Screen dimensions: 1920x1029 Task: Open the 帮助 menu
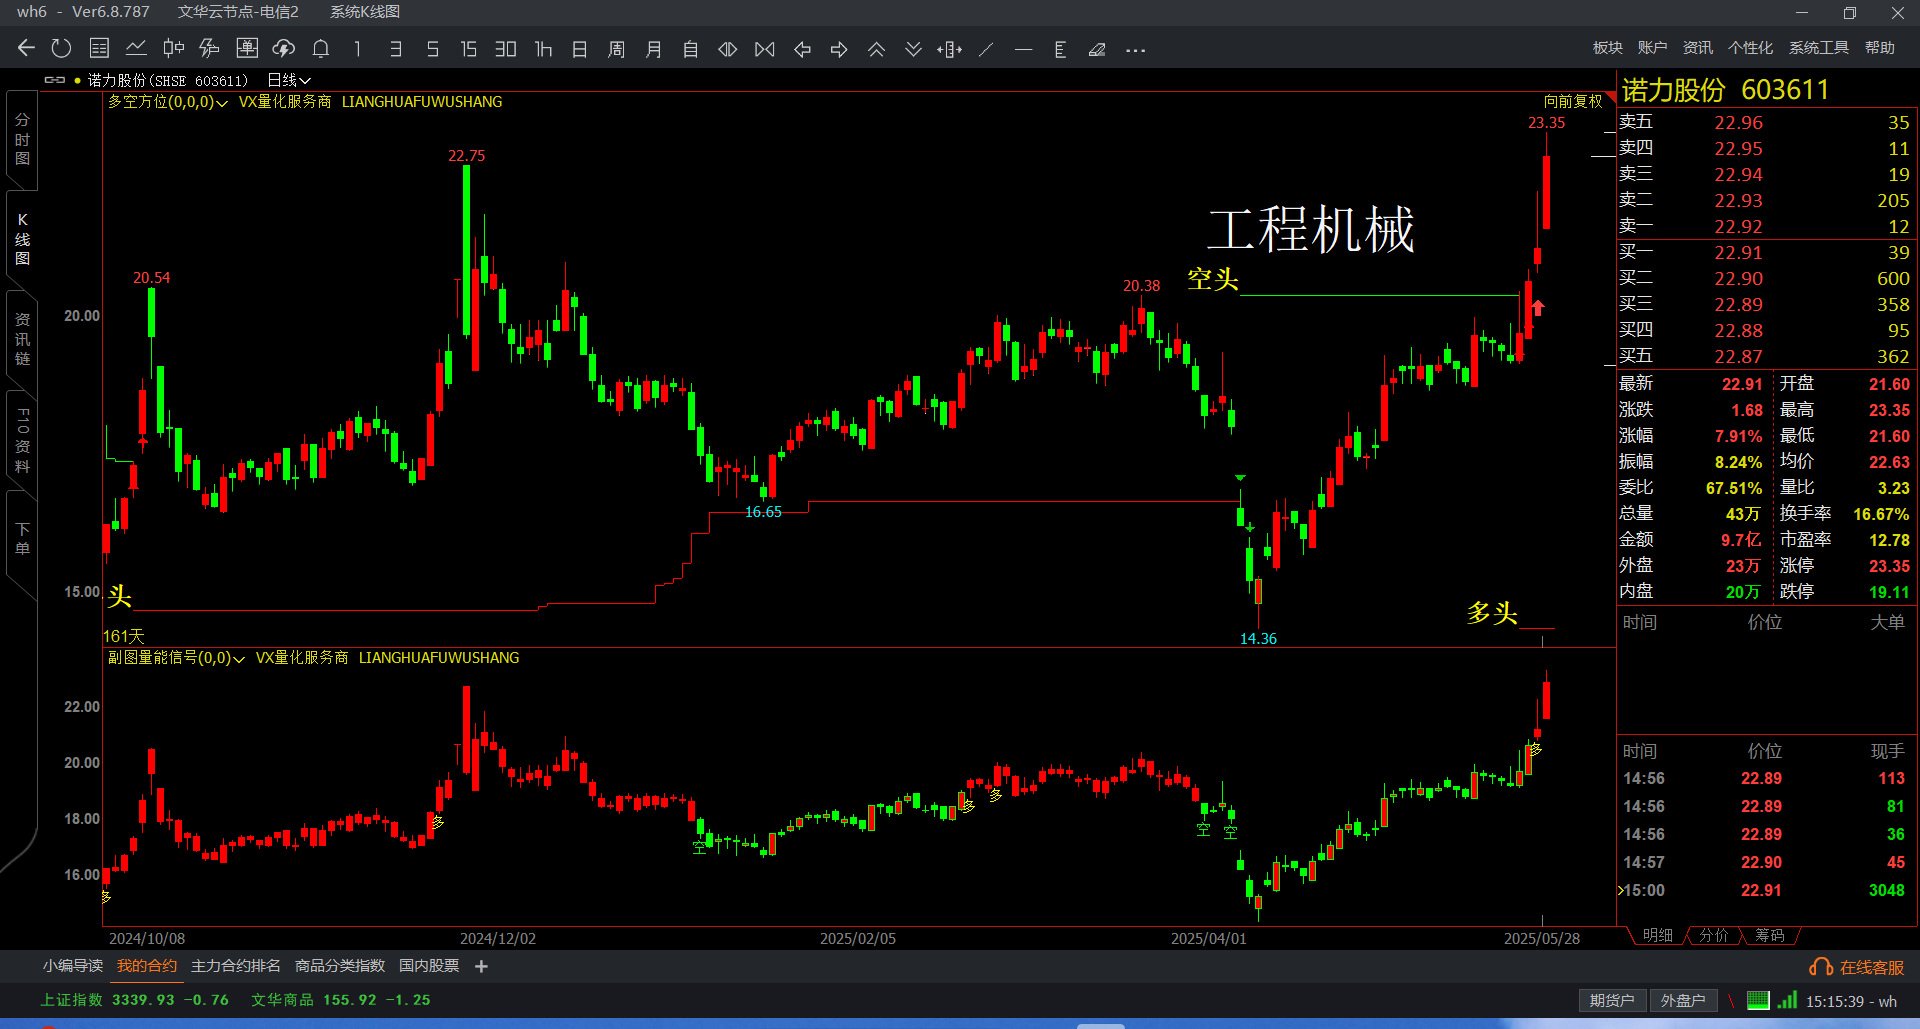click(x=1880, y=47)
